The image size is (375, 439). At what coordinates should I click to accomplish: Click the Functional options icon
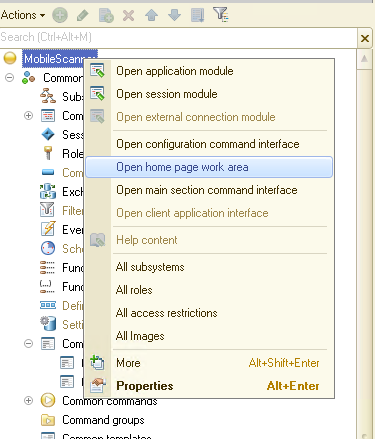pyautogui.click(x=47, y=267)
